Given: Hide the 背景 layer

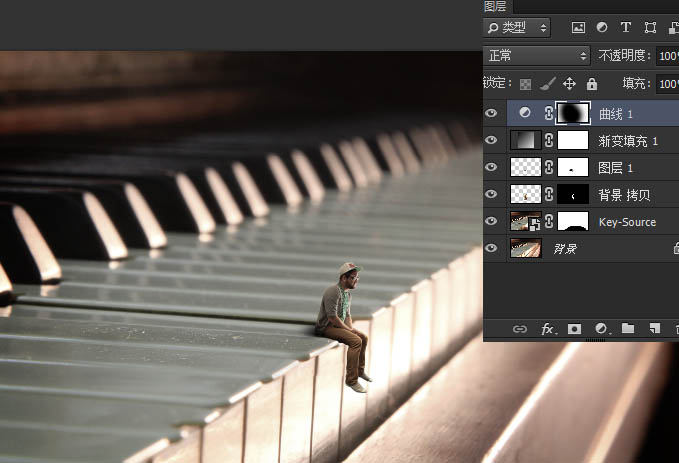Looking at the screenshot, I should coord(491,248).
